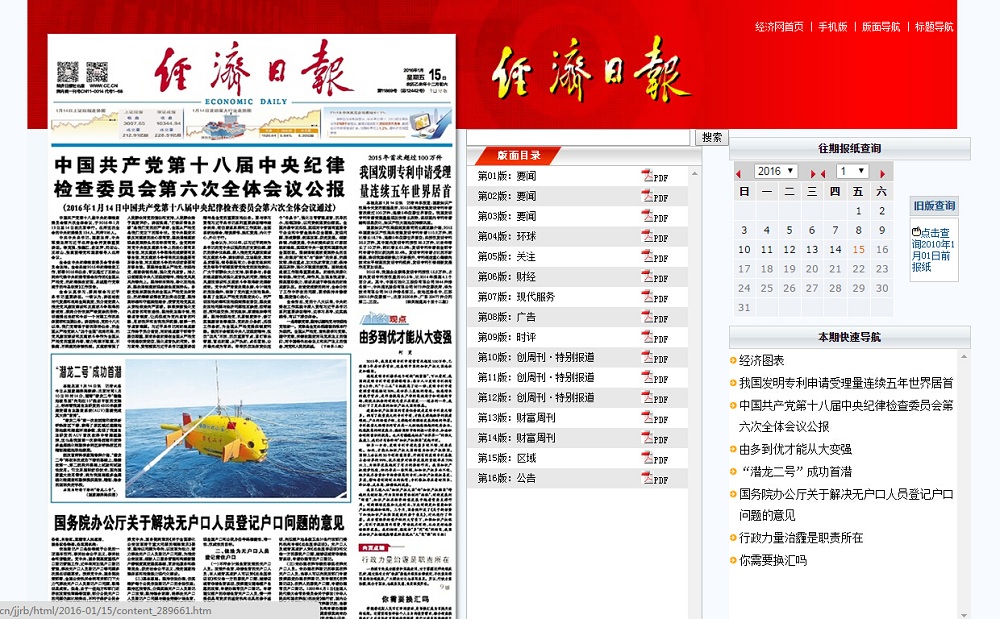This screenshot has width=1000, height=619.
Task: Open PDF for 第11版 创周刊·特别报道
Action: (x=654, y=377)
